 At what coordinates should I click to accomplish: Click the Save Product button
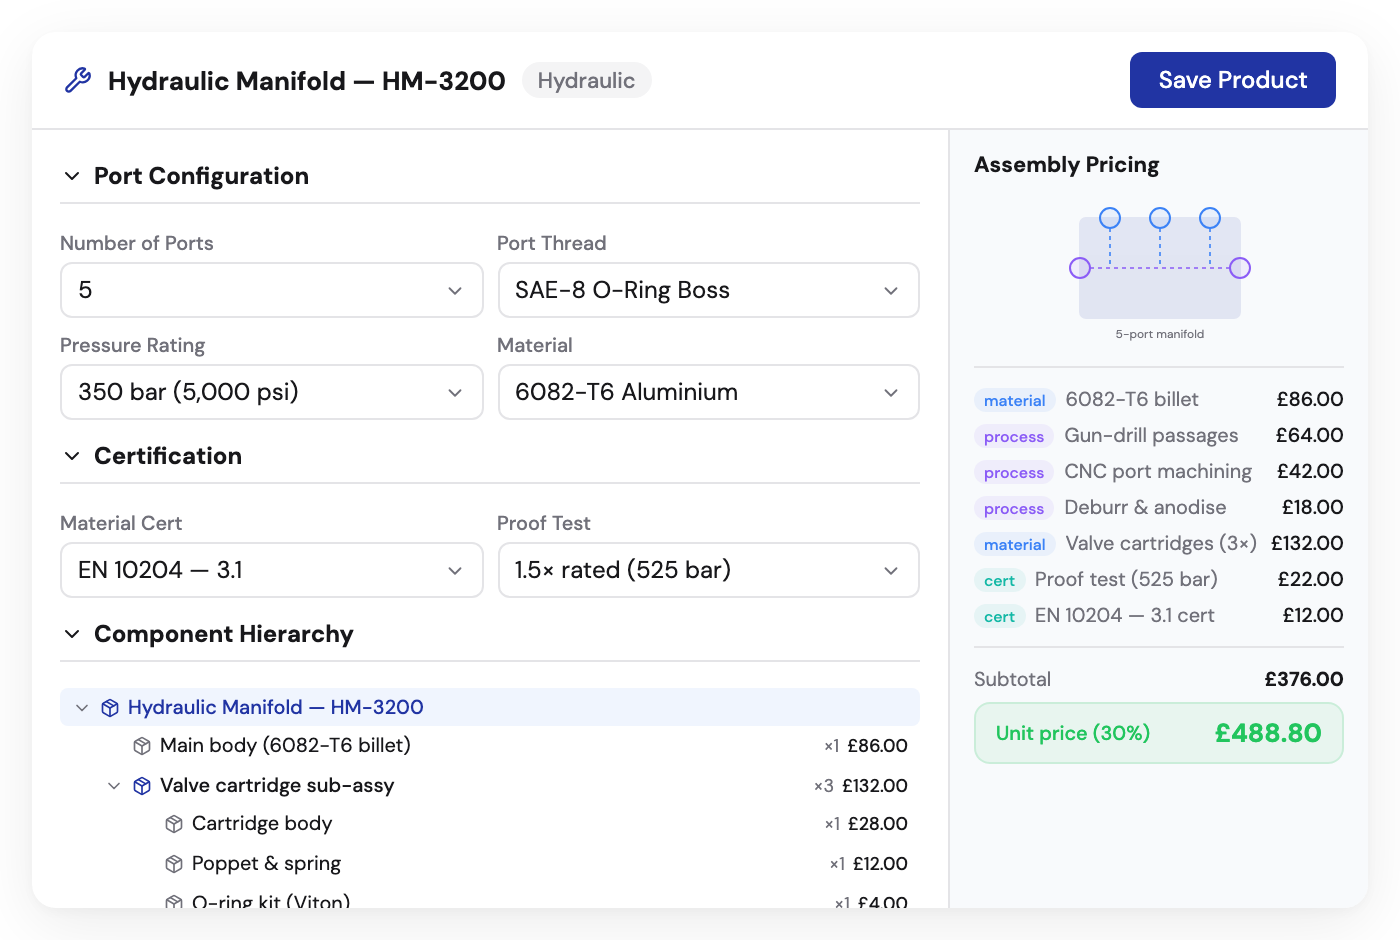click(1232, 79)
